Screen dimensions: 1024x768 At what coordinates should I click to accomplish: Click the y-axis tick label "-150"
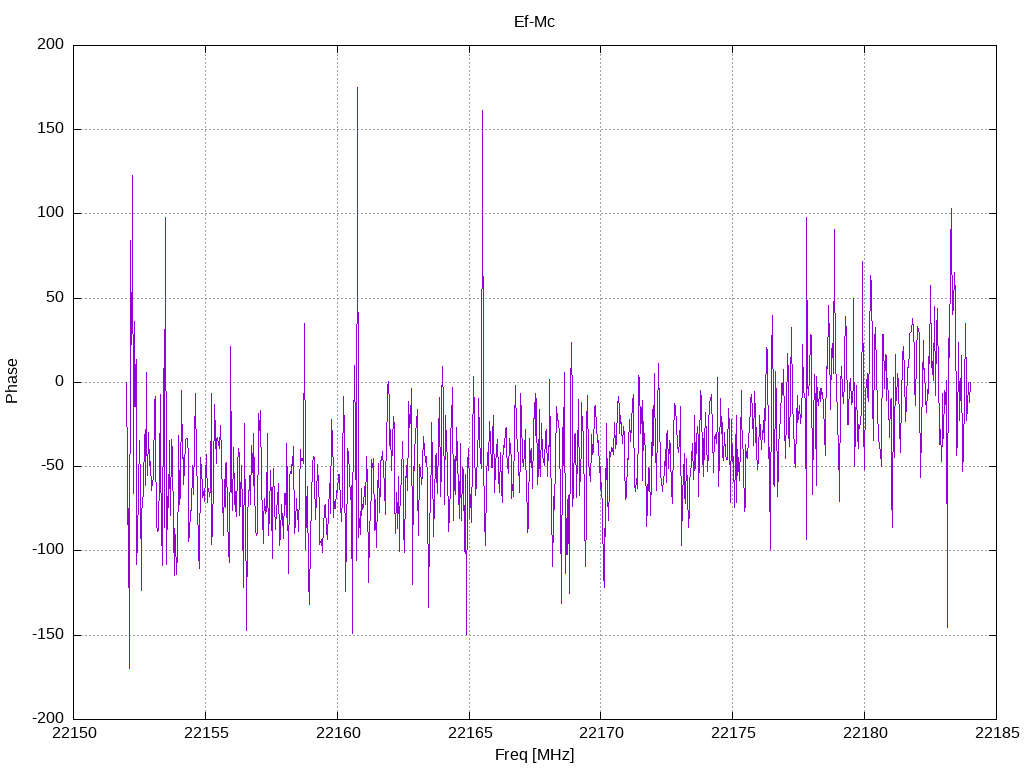pyautogui.click(x=48, y=635)
